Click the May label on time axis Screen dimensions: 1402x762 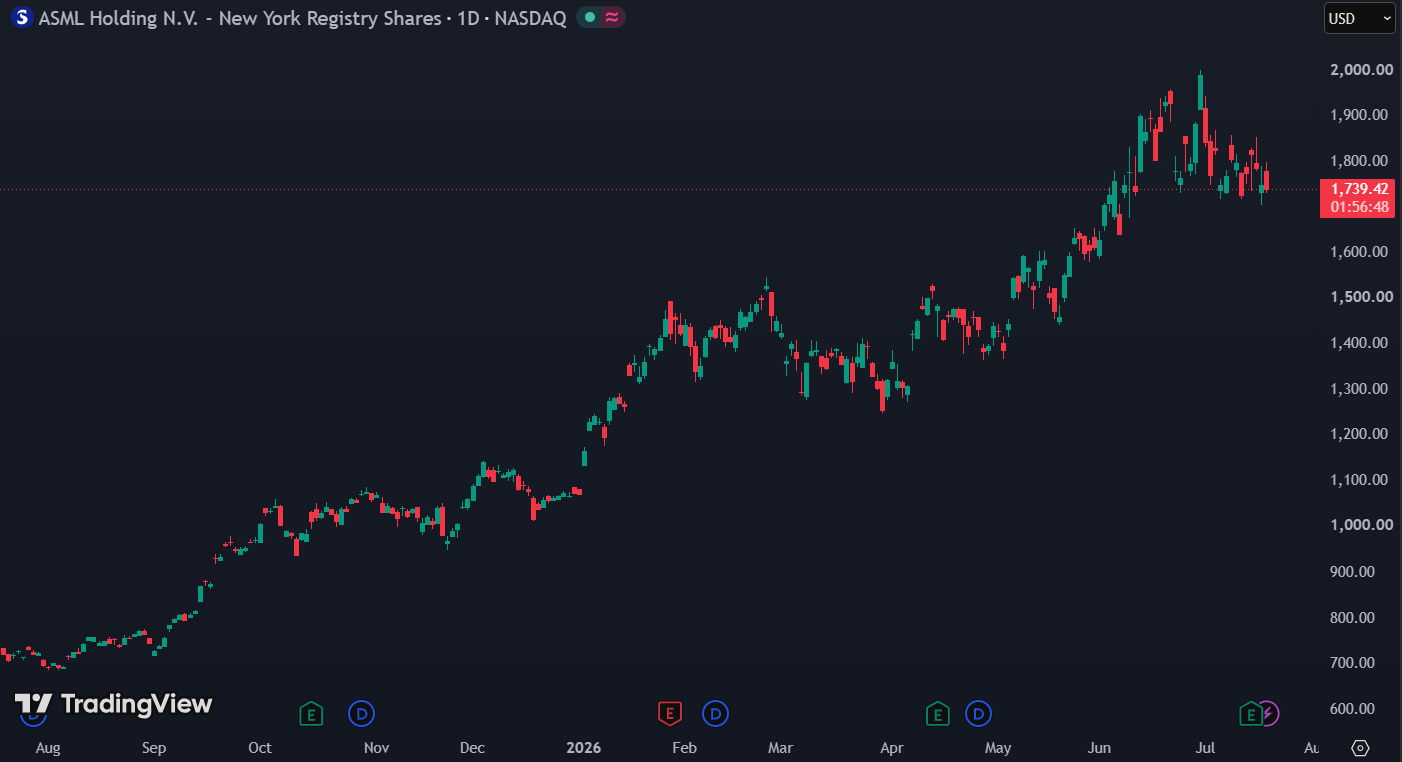(998, 747)
